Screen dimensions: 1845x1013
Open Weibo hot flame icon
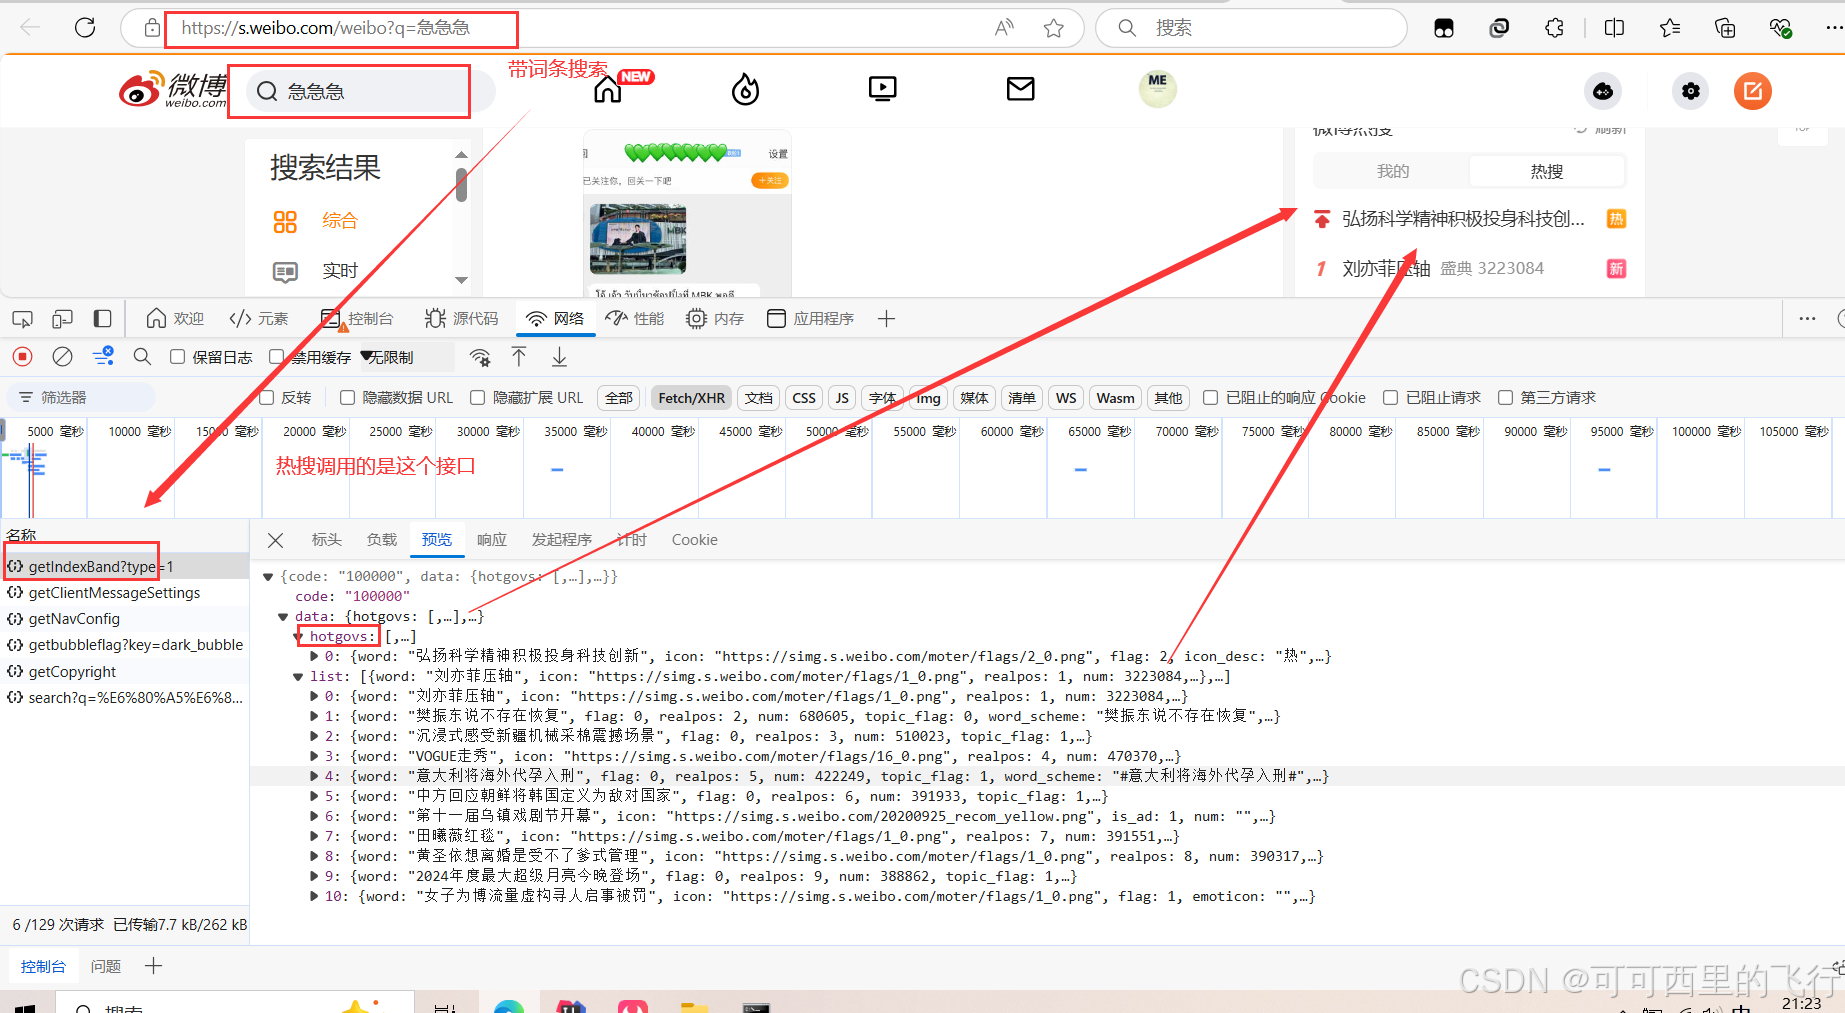click(745, 90)
